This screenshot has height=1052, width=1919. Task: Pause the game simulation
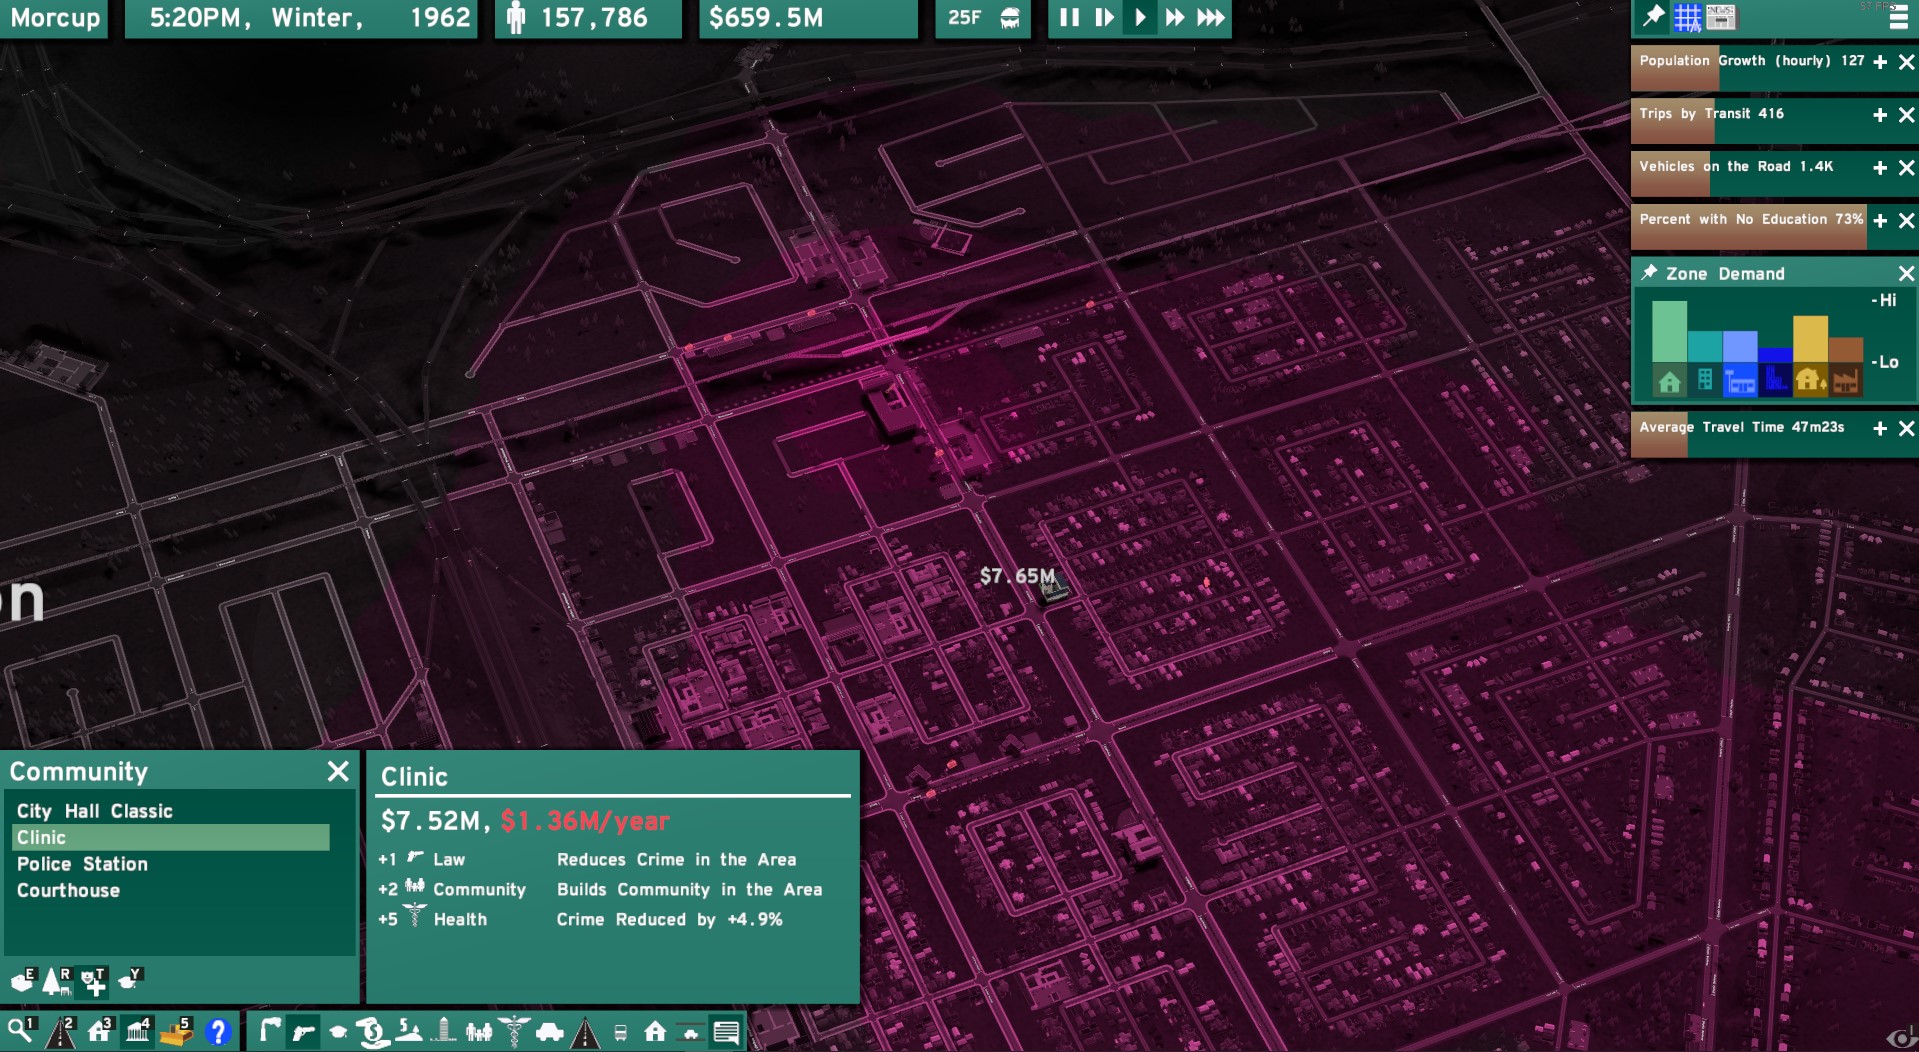(1069, 18)
